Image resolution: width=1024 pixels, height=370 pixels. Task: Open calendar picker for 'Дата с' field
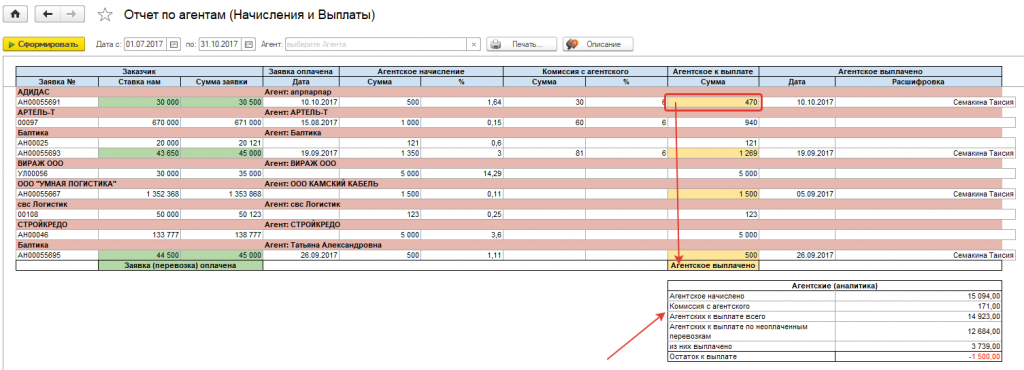click(174, 44)
